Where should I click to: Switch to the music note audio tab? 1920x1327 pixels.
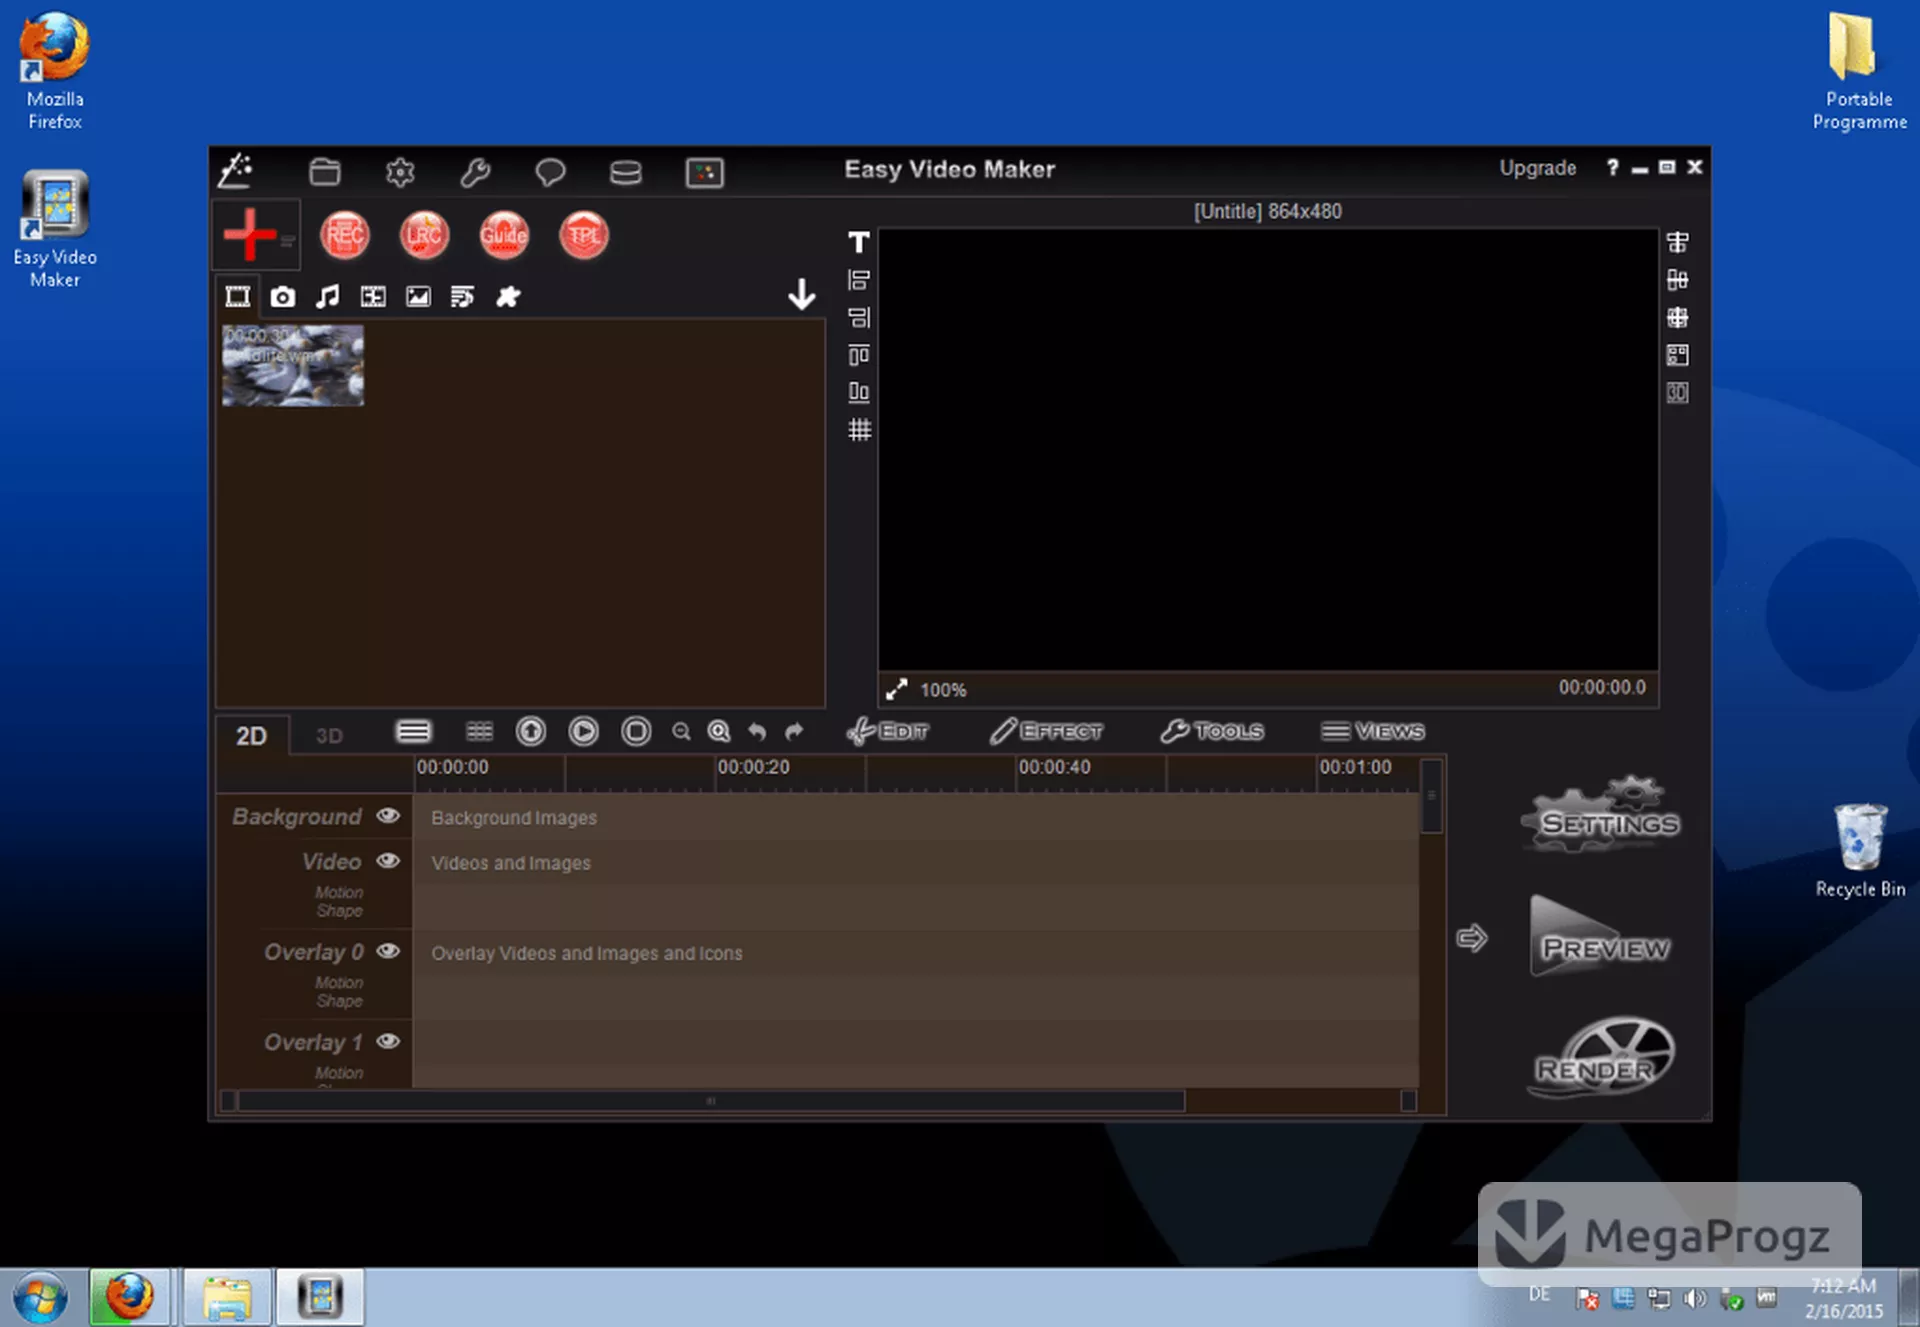coord(327,296)
